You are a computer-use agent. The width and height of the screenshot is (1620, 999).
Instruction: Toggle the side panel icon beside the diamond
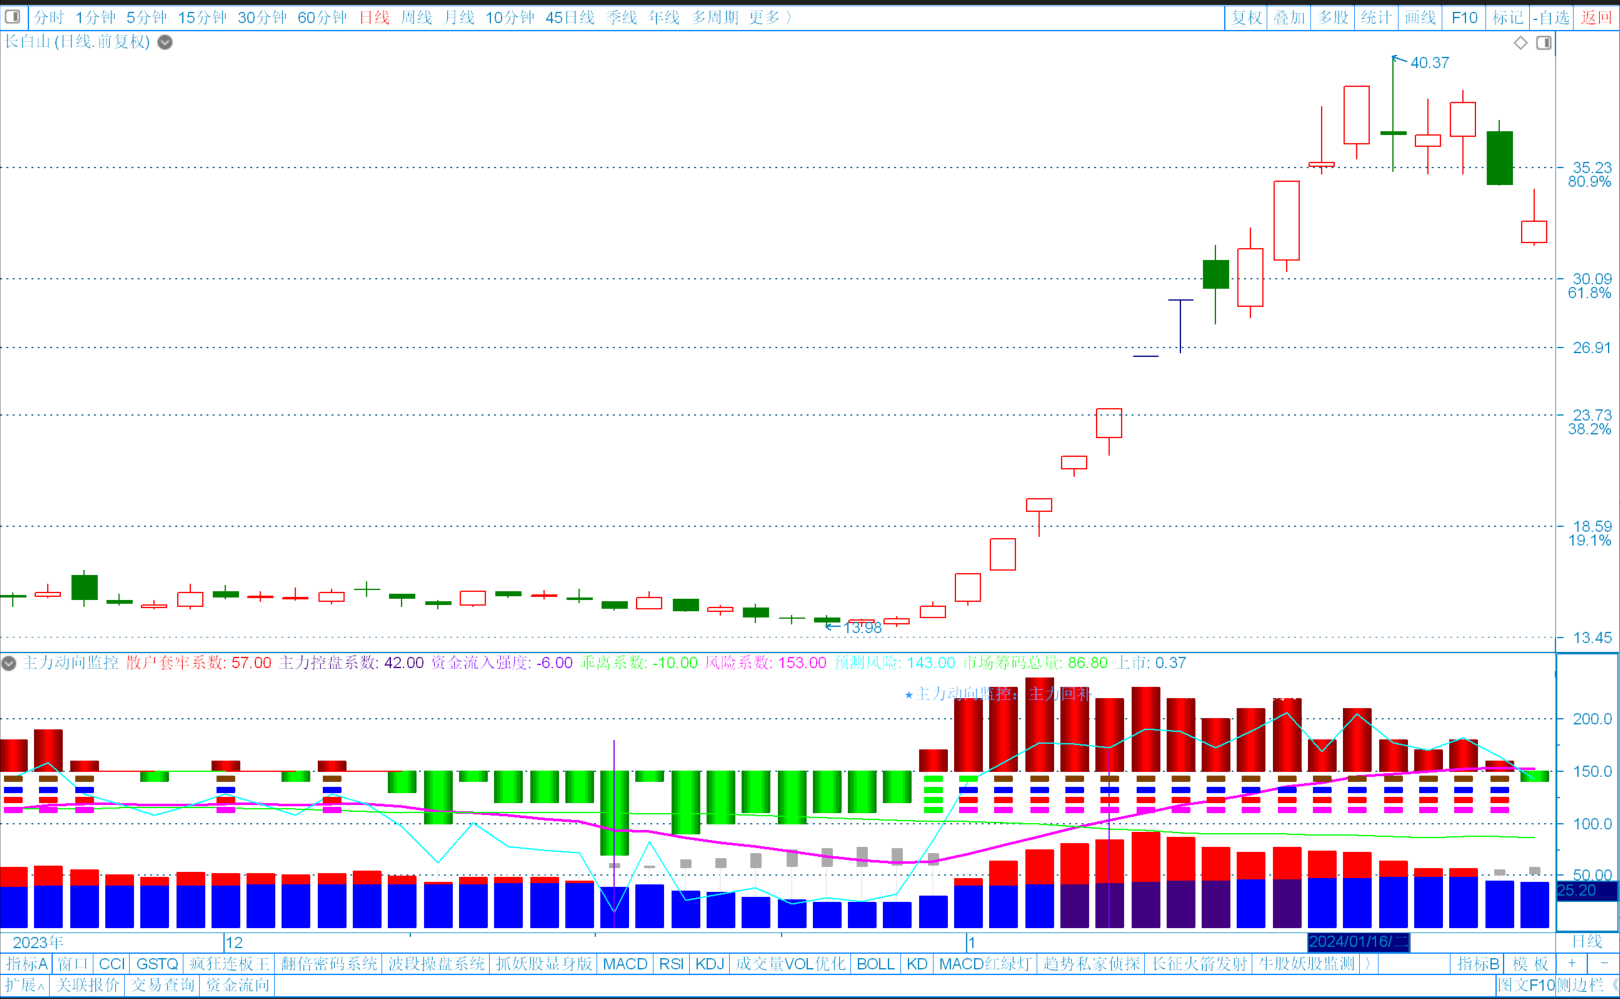[x=1544, y=42]
